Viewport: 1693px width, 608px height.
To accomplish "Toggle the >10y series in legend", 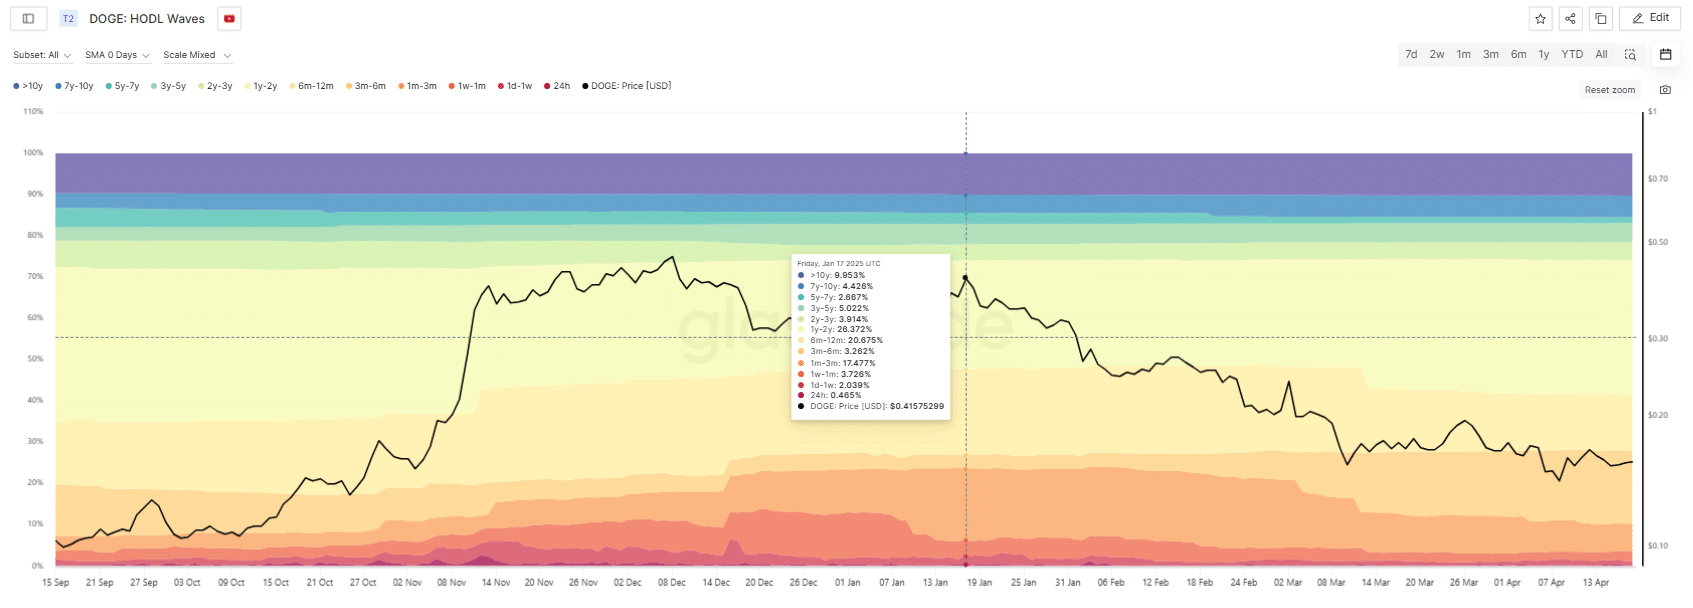I will (28, 86).
